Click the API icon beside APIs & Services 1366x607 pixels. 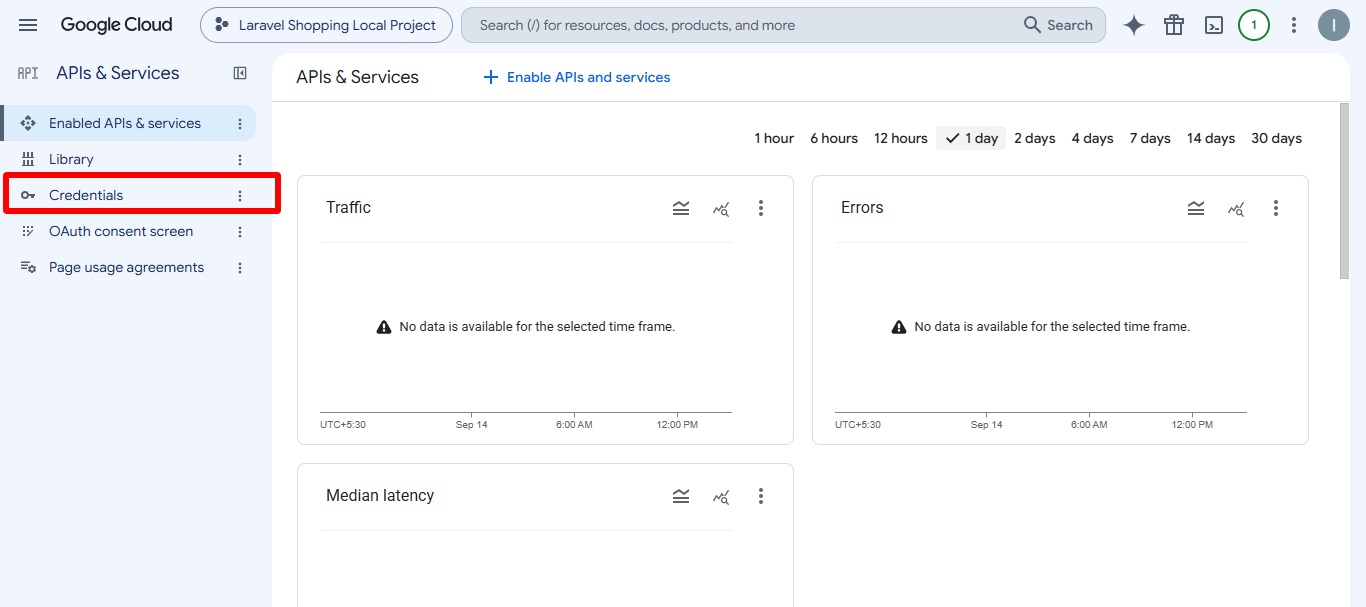tap(28, 73)
